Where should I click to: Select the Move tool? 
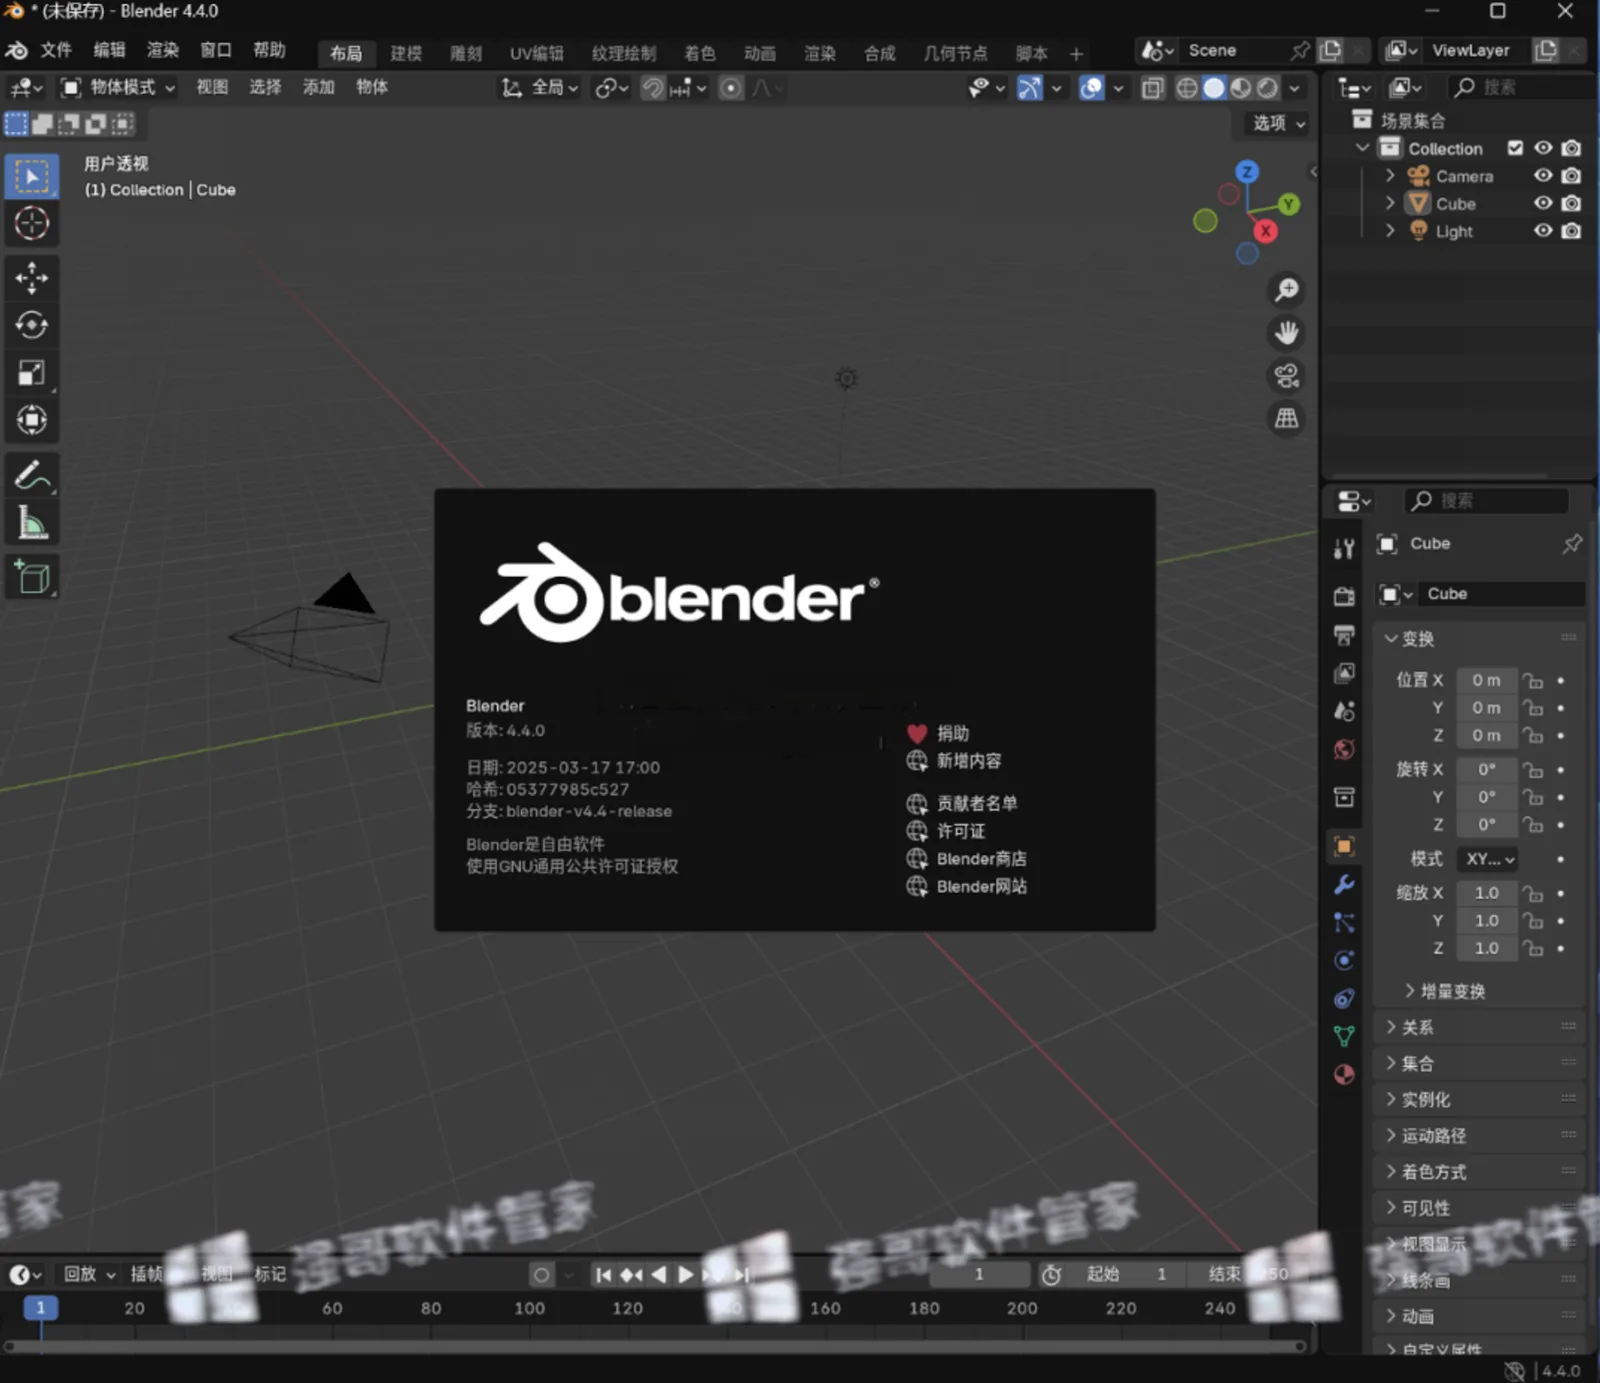click(x=32, y=278)
